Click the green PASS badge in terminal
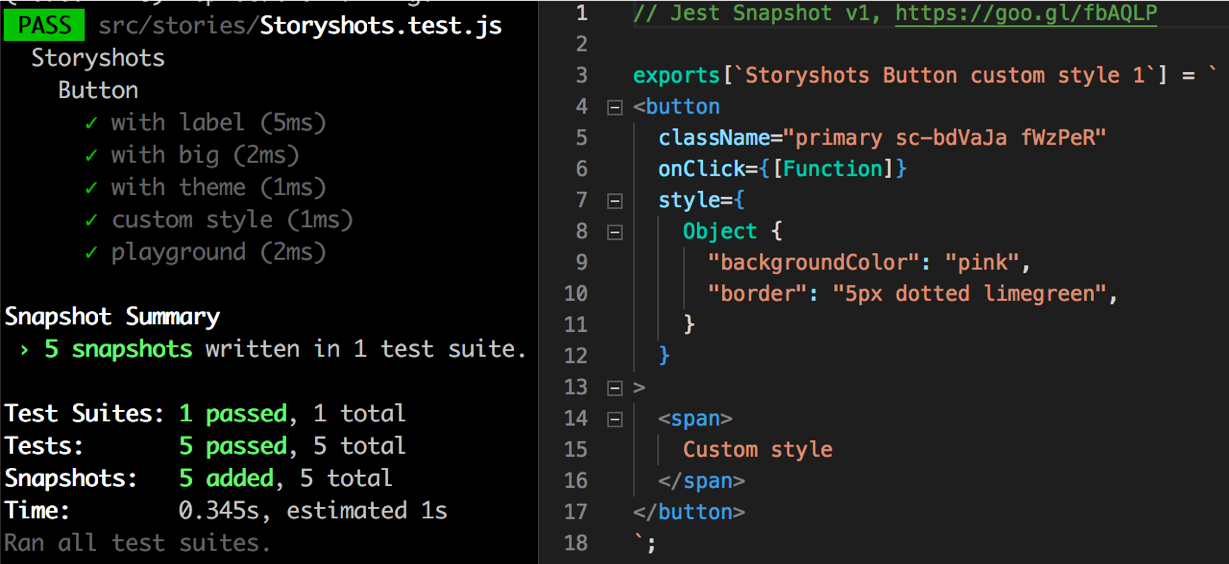The image size is (1229, 564). (x=44, y=24)
